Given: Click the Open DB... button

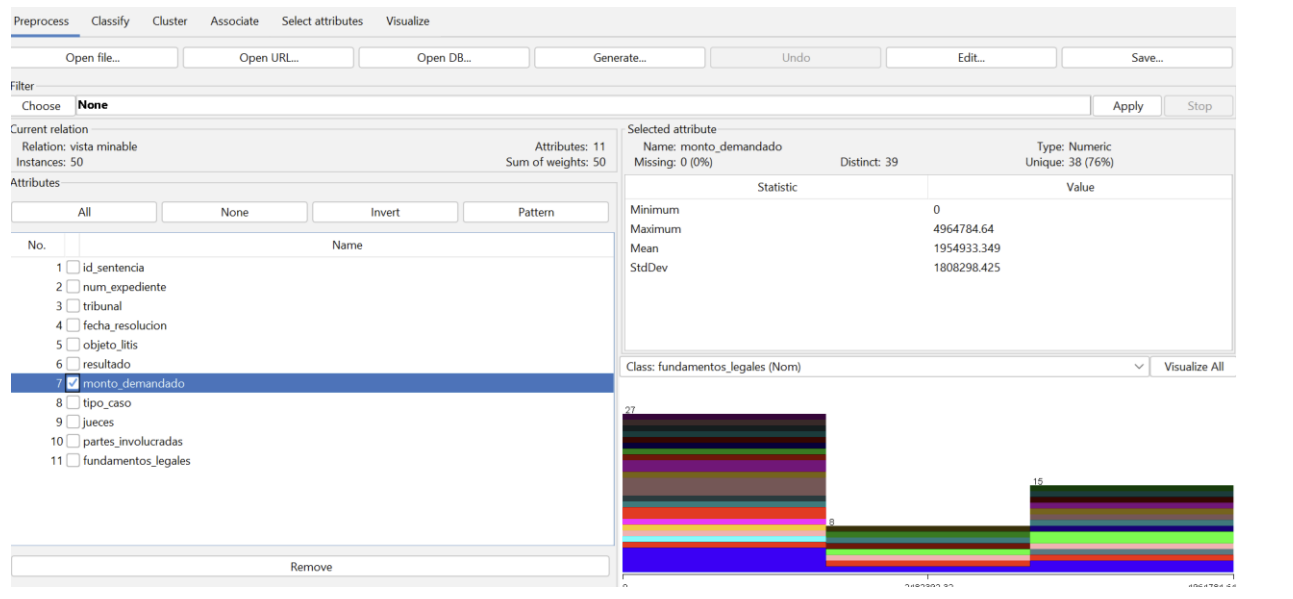Looking at the screenshot, I should (x=444, y=58).
